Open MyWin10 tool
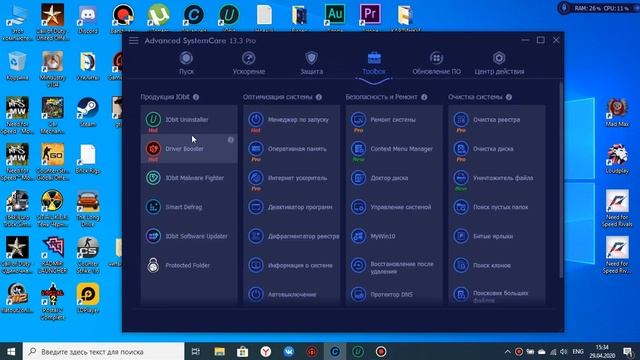The image size is (640, 360). point(394,236)
